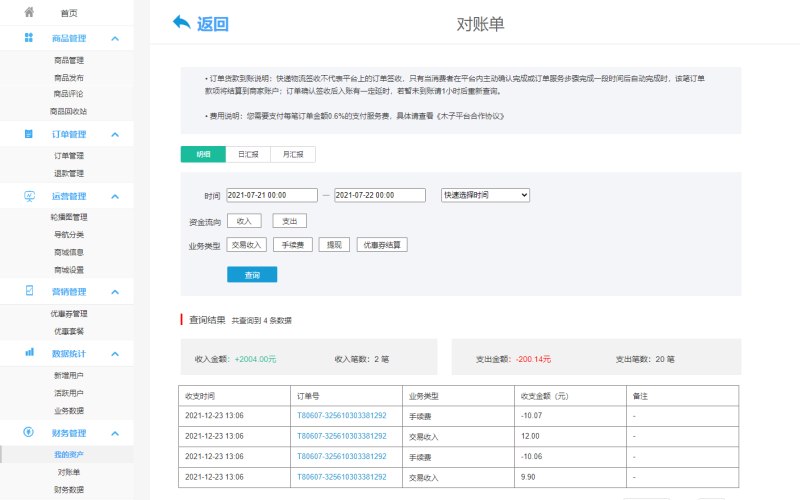Open 业务数据 in the sidebar
800x500 pixels.
[x=69, y=411]
